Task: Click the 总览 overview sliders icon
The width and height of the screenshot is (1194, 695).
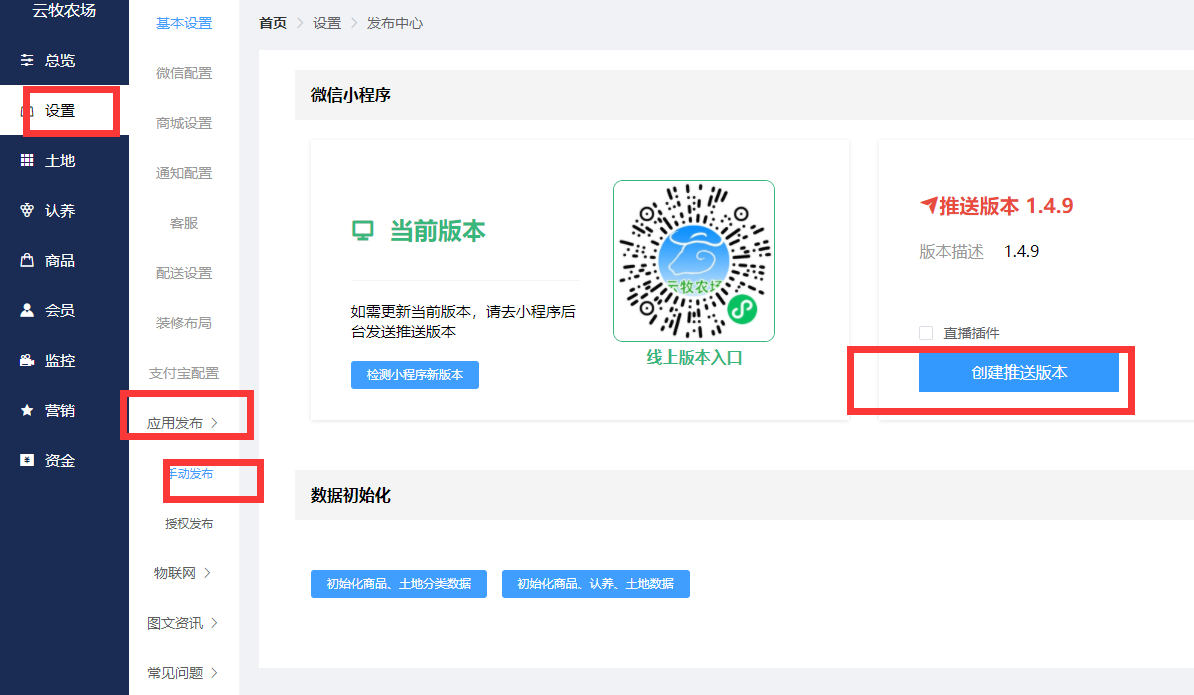Action: coord(27,60)
